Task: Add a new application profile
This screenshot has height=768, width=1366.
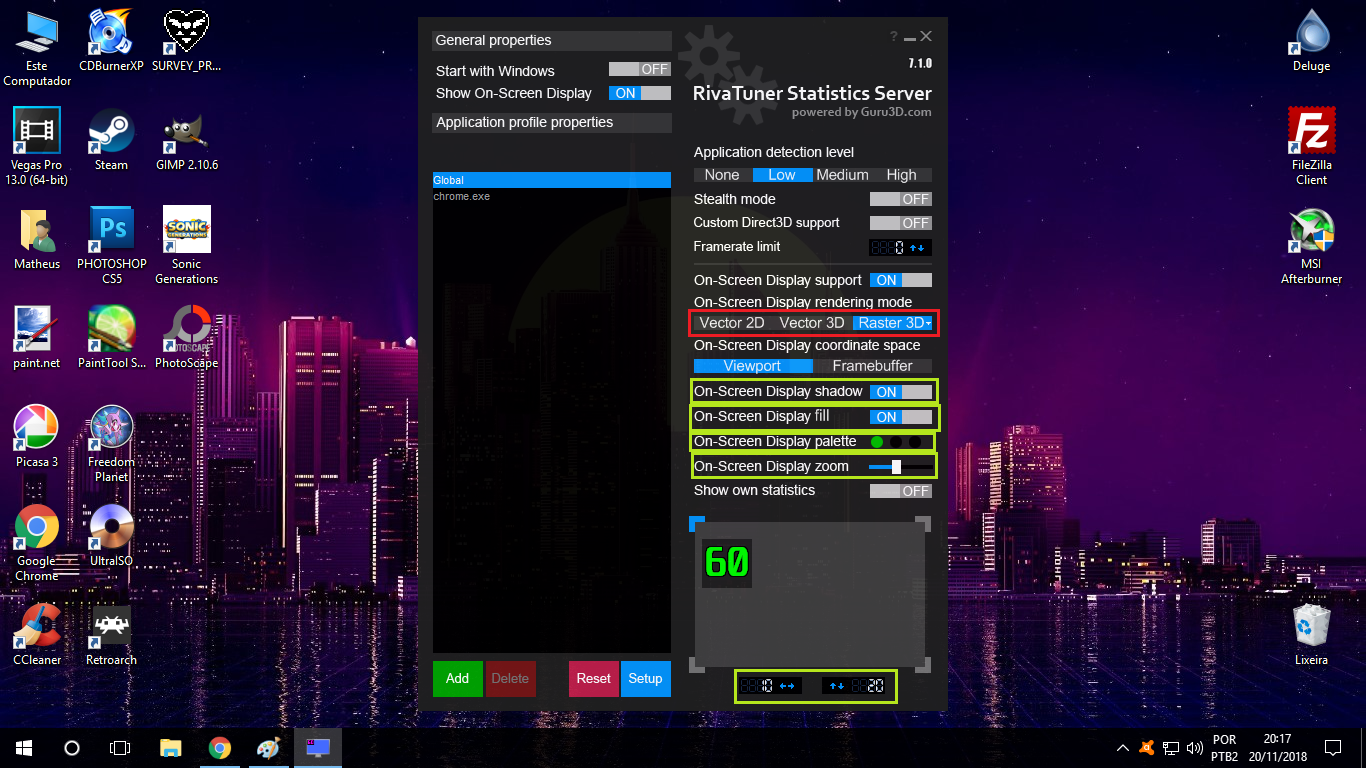Action: click(x=457, y=679)
